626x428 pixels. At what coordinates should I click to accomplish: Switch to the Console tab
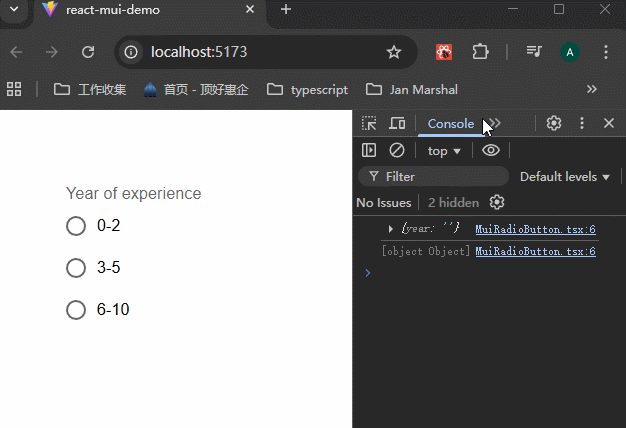click(x=450, y=123)
